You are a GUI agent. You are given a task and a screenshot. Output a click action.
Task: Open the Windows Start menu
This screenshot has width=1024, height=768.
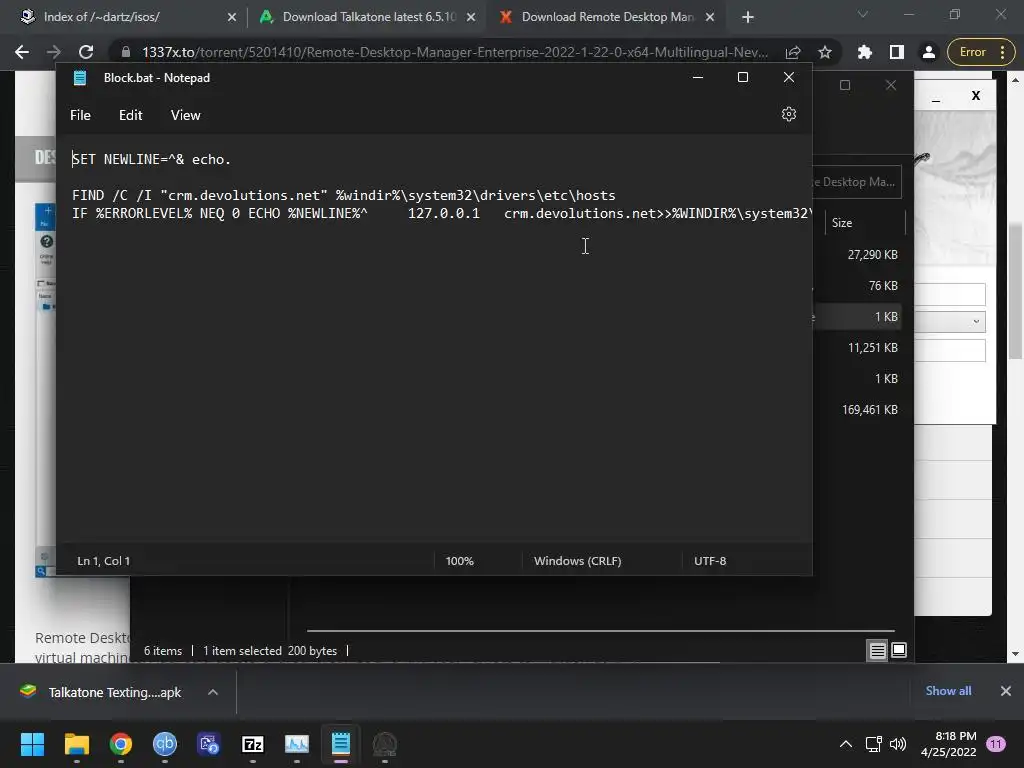(32, 744)
